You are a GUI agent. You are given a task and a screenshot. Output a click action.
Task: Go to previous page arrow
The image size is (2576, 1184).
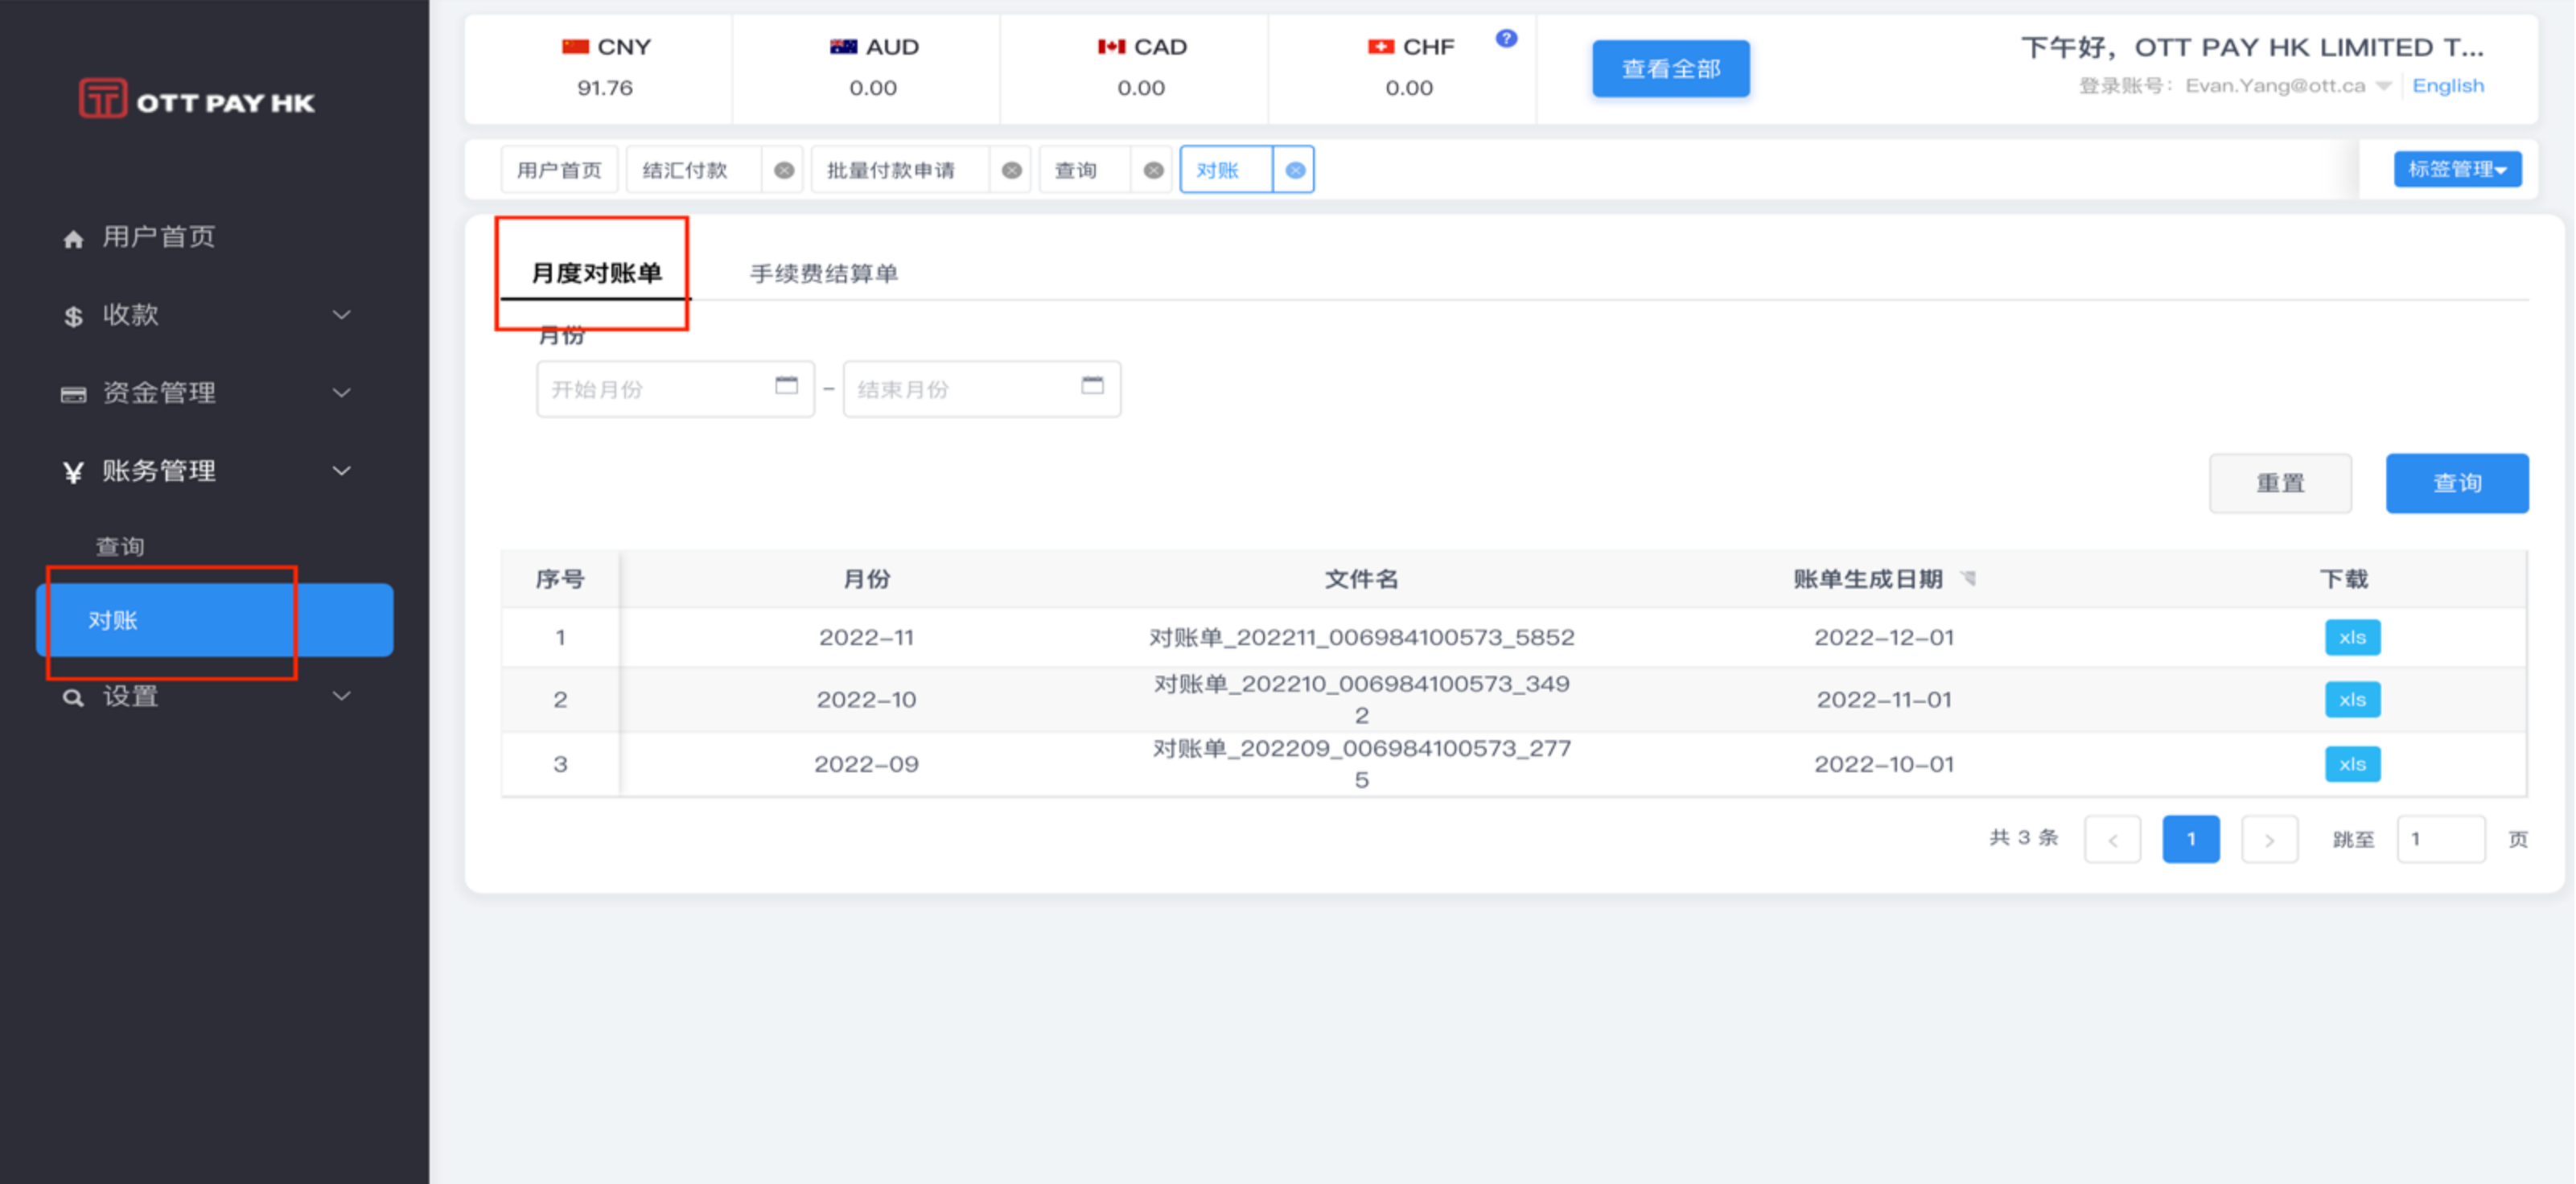pyautogui.click(x=2112, y=840)
